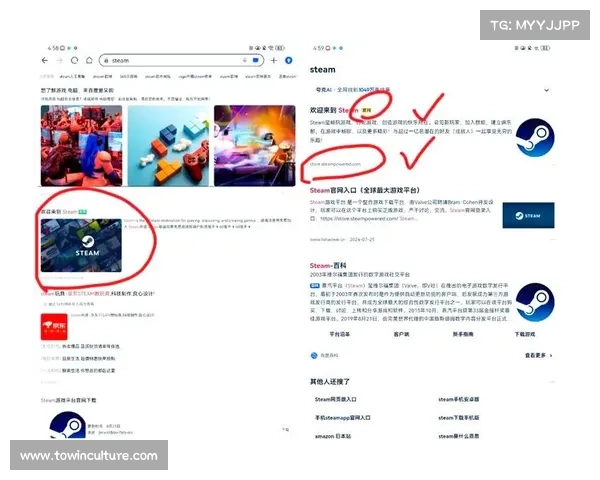Tap the round Steam logo in the 百科 card

[x=535, y=302]
